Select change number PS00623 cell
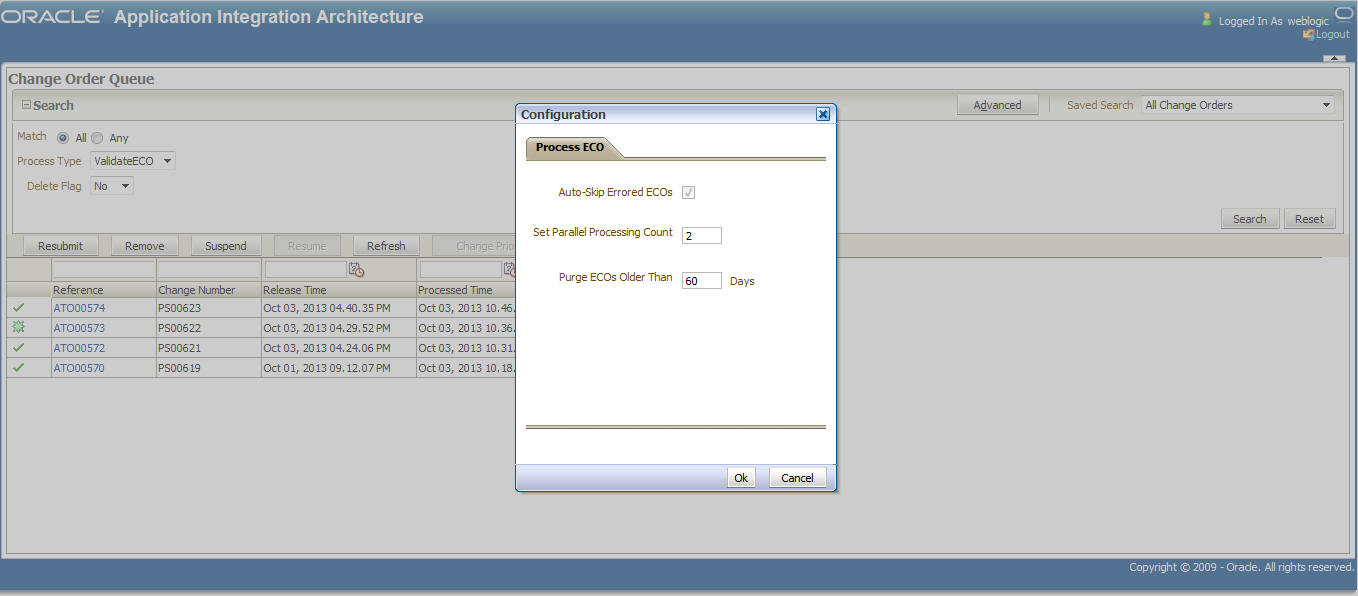This screenshot has width=1358, height=596. (208, 308)
